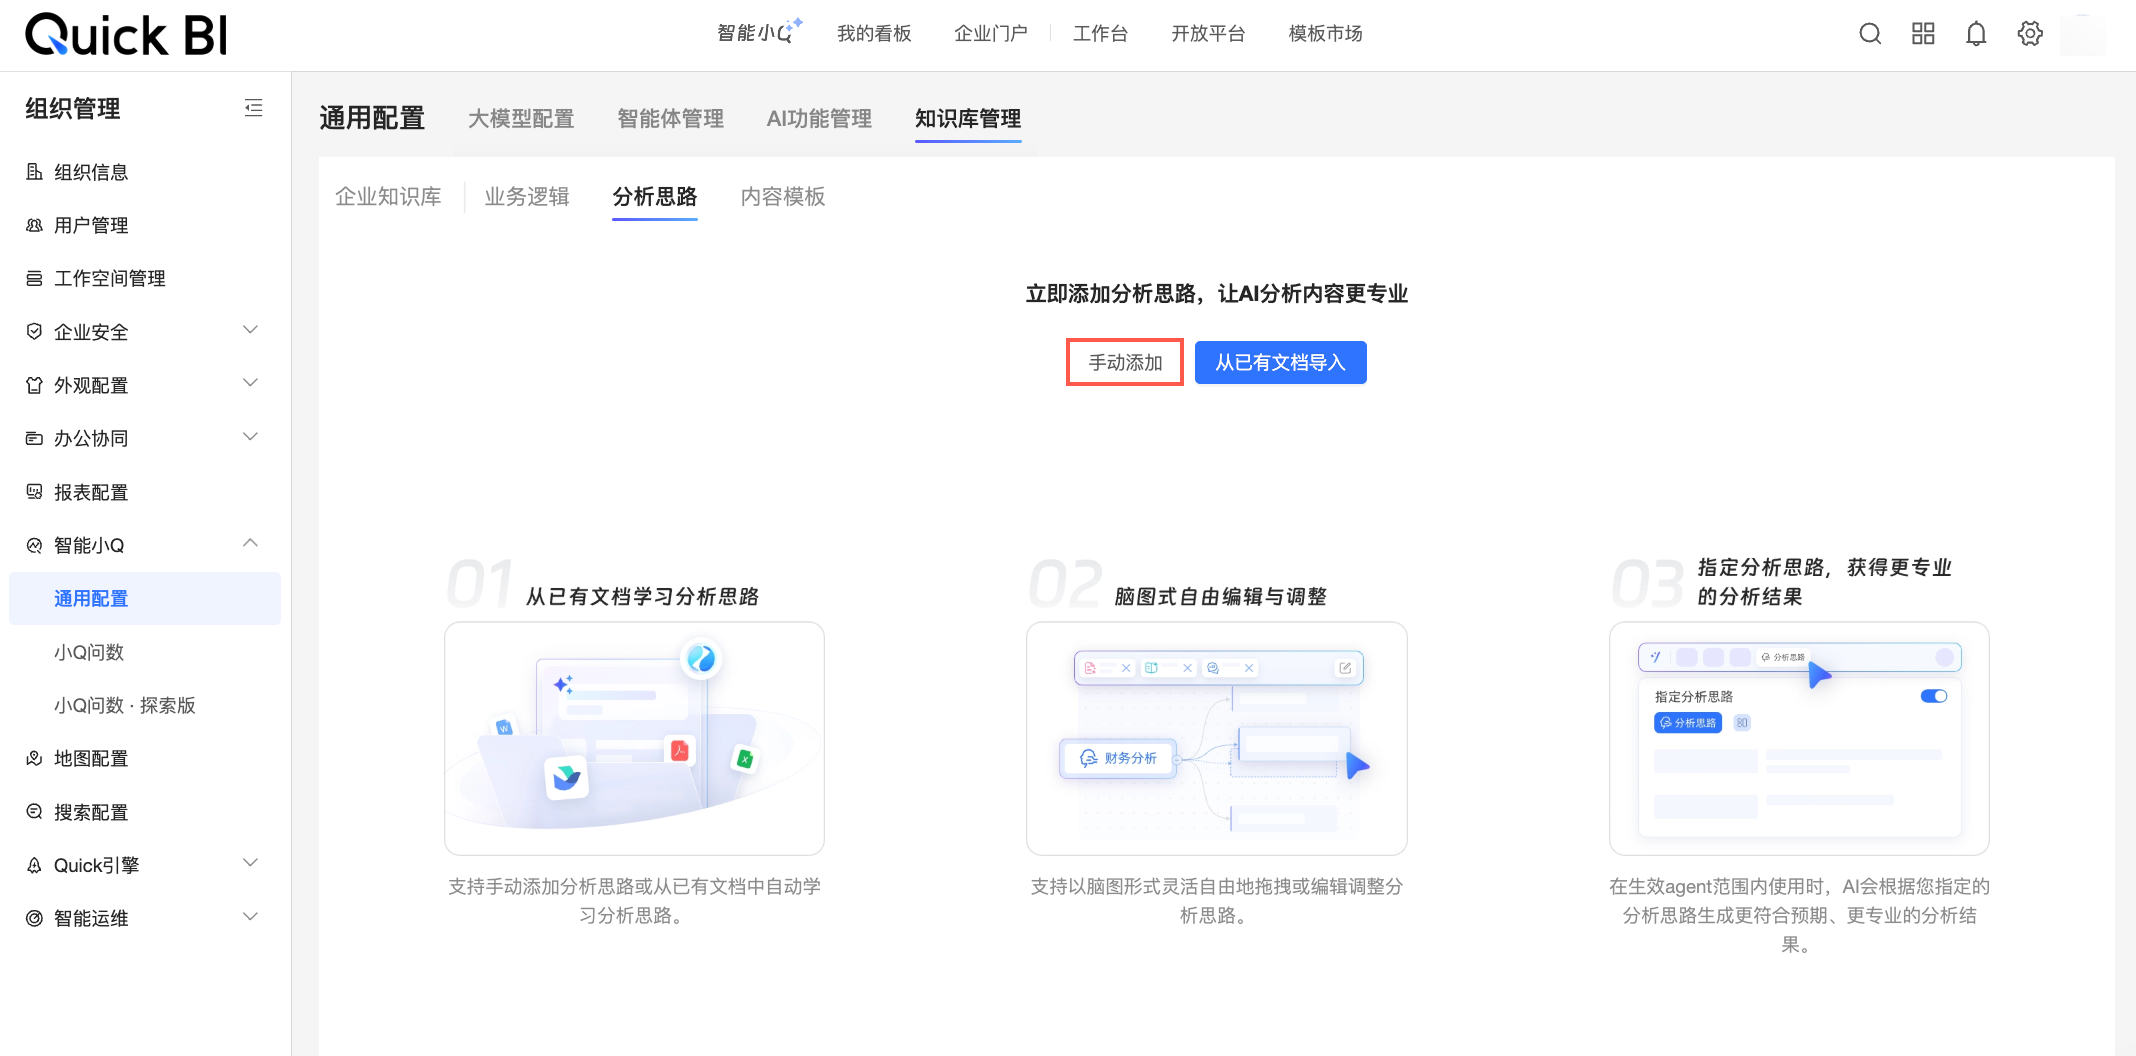This screenshot has height=1056, width=2136.
Task: Click the 智能小Q sidebar icon
Action: coord(34,545)
